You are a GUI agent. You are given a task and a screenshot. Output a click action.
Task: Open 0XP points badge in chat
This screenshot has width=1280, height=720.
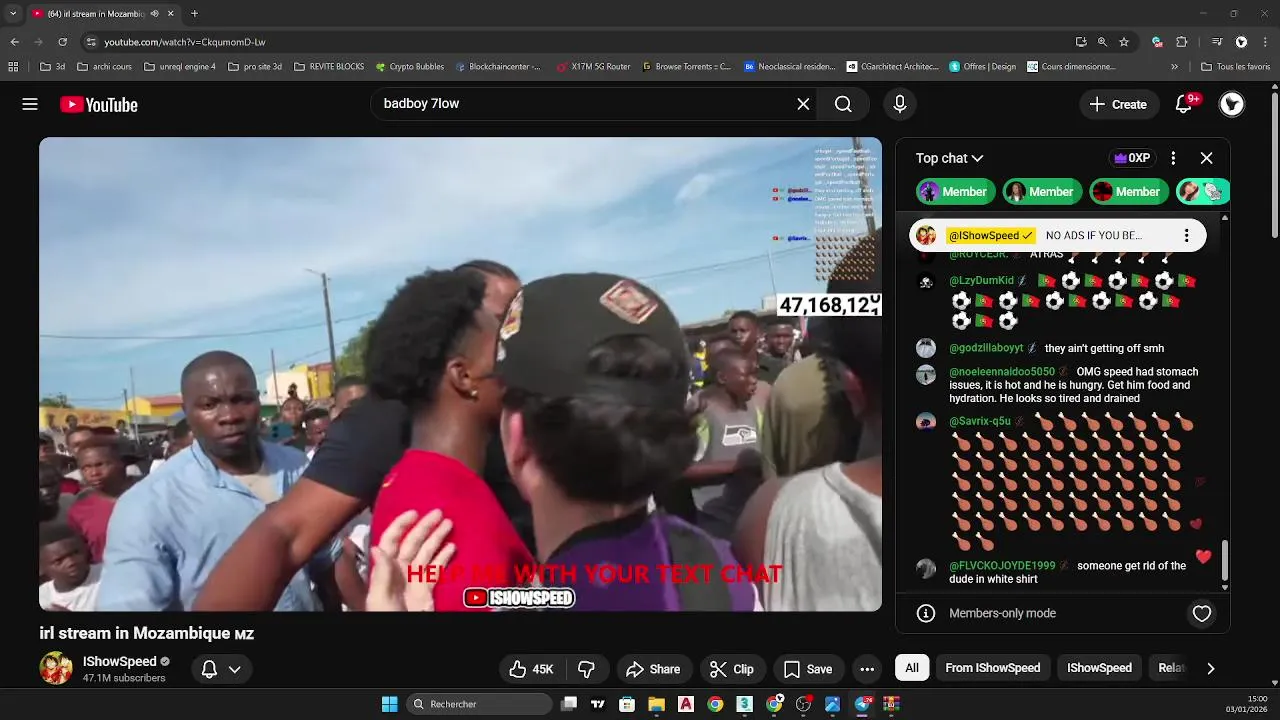(1132, 158)
